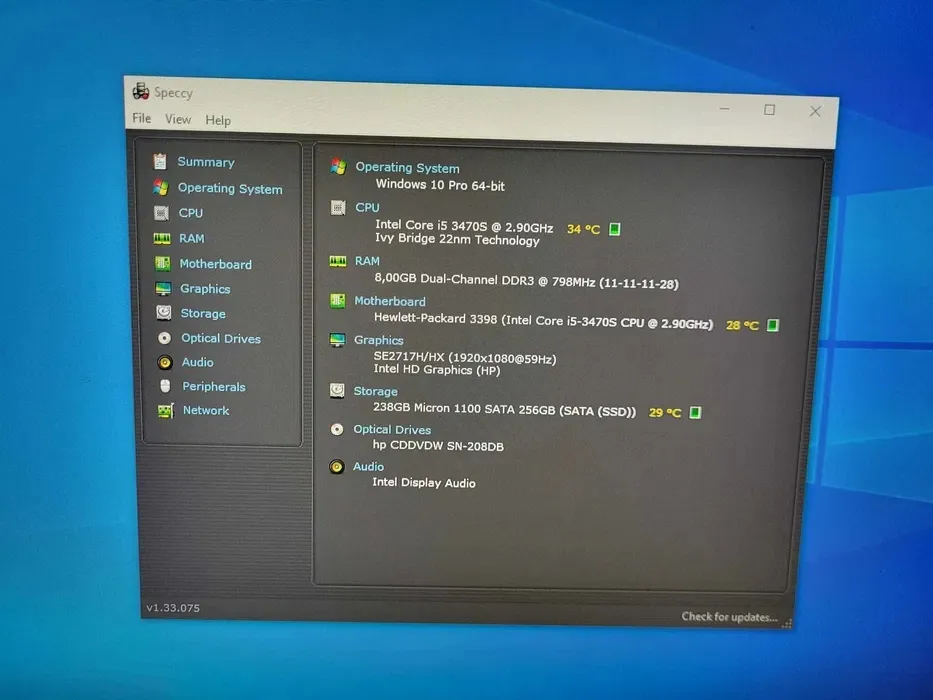Click the Graphics monitor icon in summary pane
Viewport: 933px width, 700px height.
pos(337,340)
